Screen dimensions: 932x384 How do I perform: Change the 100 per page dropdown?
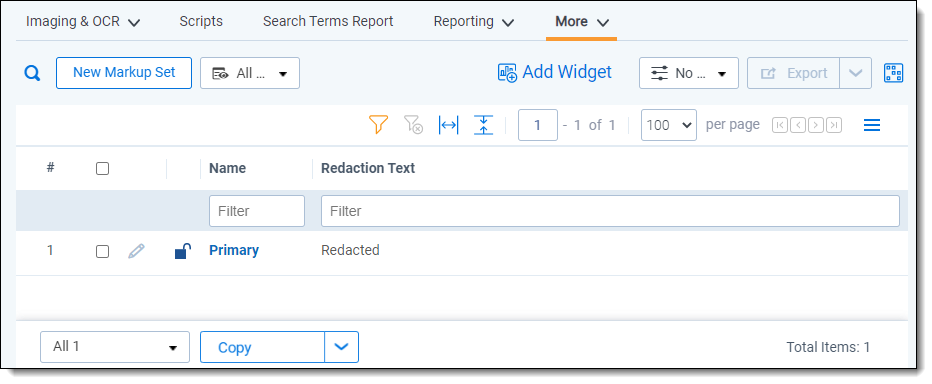[x=669, y=125]
